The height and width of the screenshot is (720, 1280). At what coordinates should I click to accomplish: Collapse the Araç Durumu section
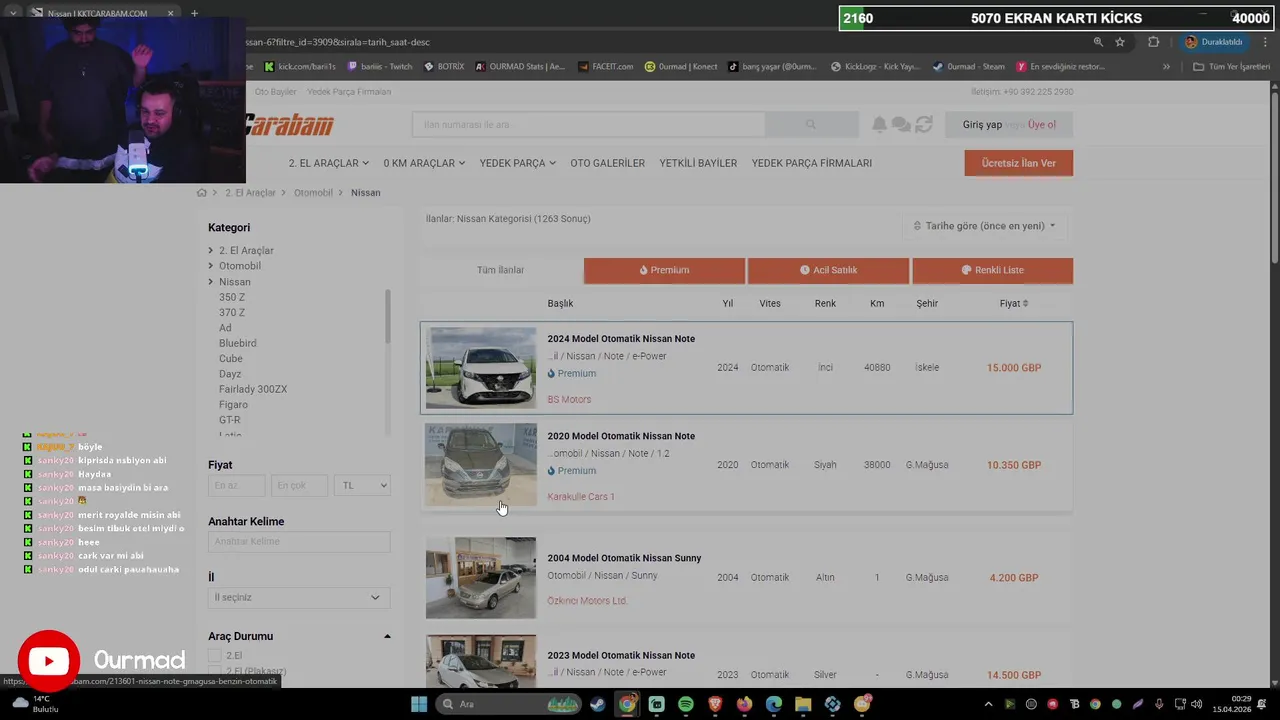point(387,636)
